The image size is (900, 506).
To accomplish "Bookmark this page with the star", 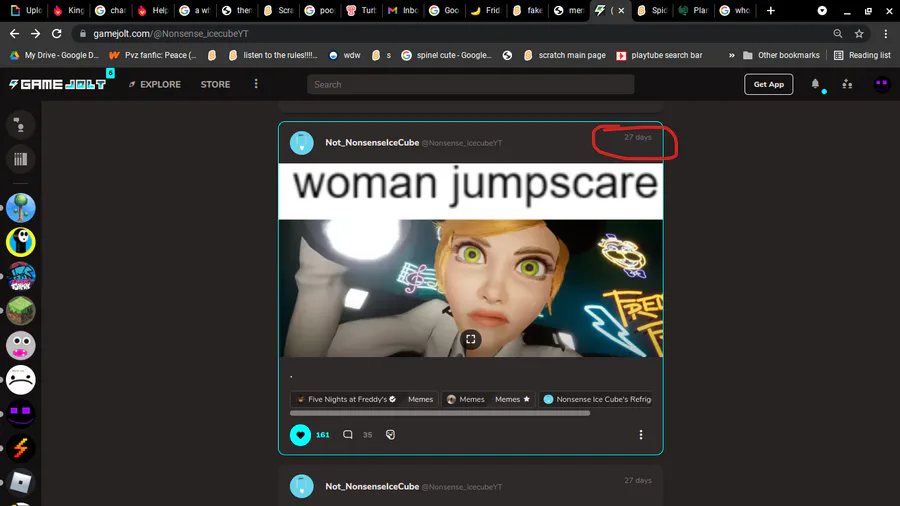I will (859, 34).
